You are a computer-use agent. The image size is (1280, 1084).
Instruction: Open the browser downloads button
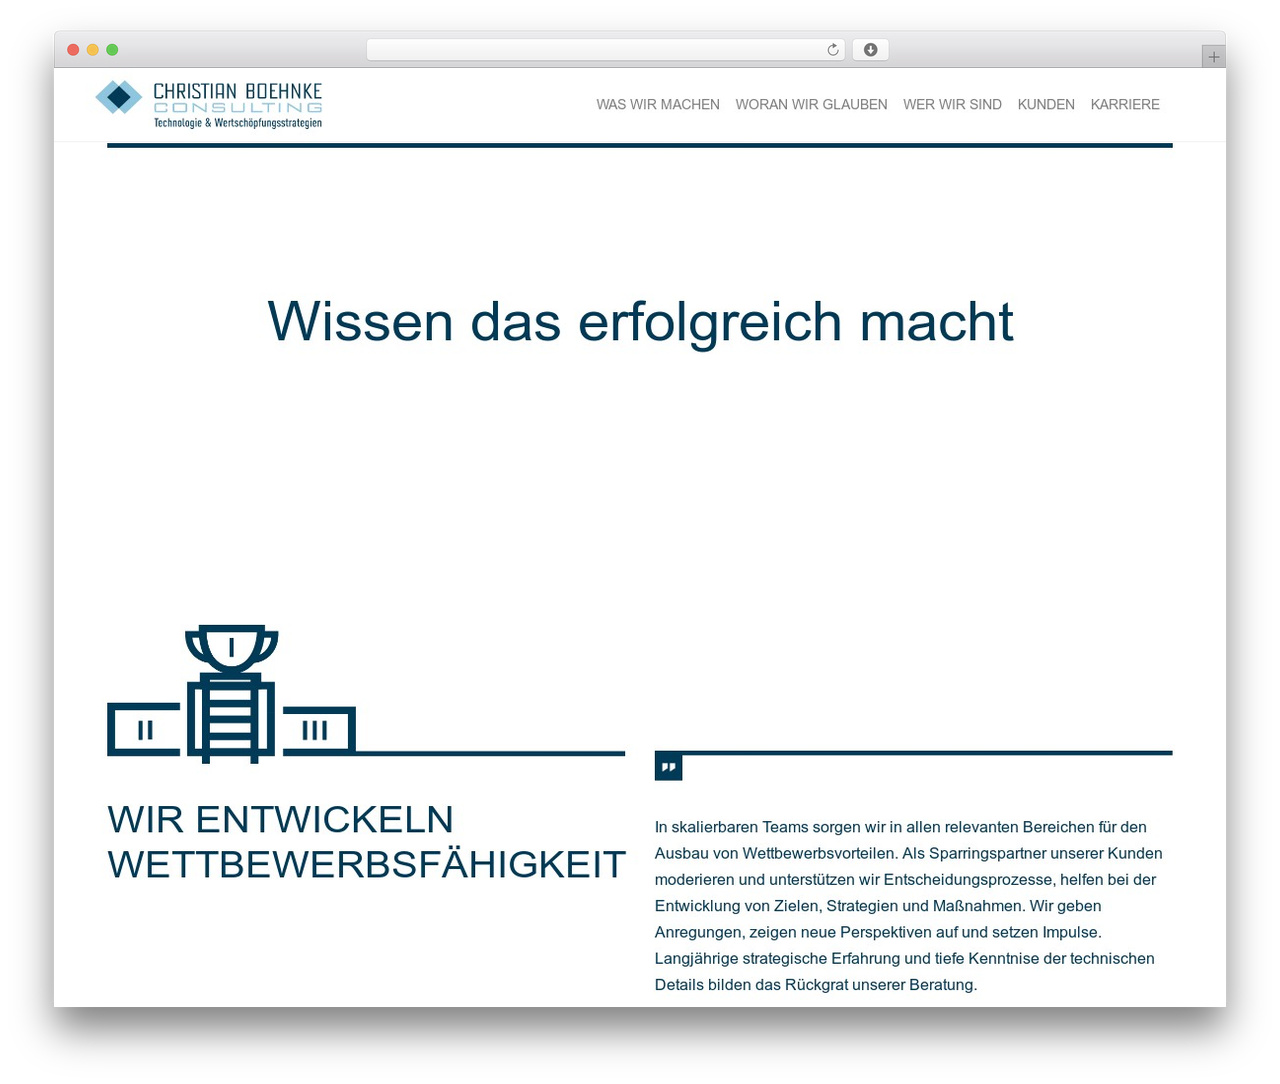click(870, 50)
